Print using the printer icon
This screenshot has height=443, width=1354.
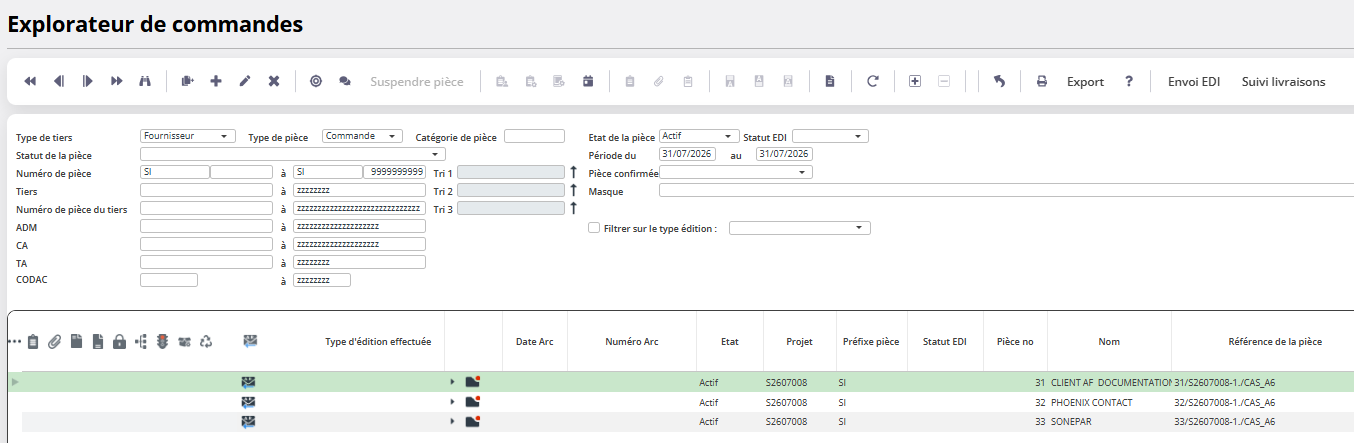[1041, 81]
